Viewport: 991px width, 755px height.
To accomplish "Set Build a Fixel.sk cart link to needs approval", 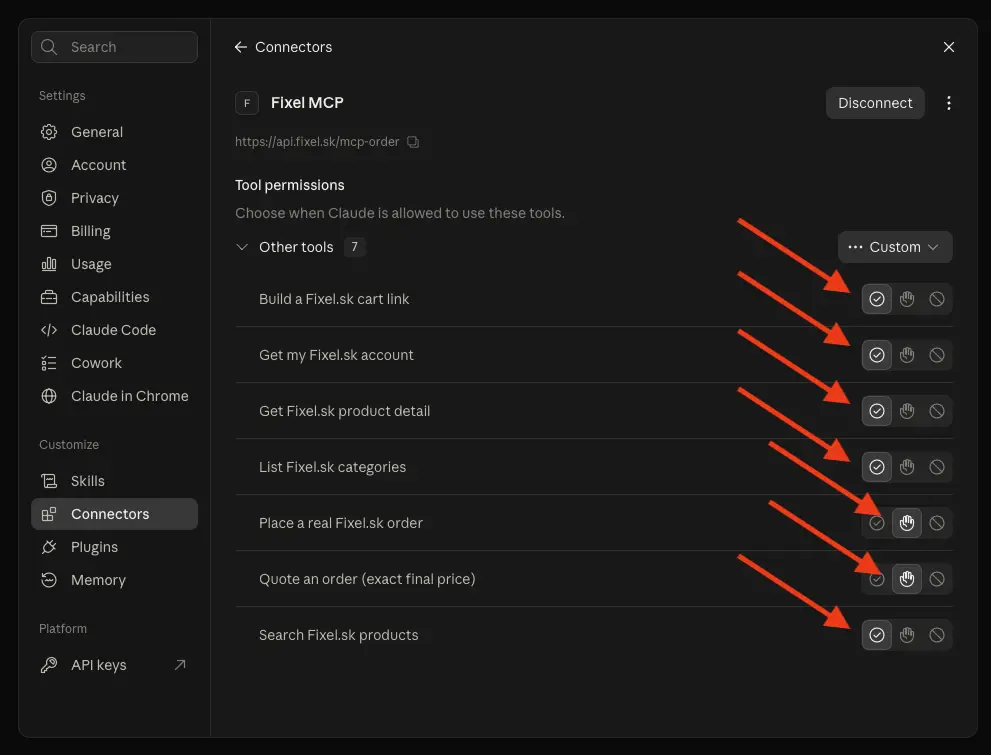I will [x=907, y=299].
